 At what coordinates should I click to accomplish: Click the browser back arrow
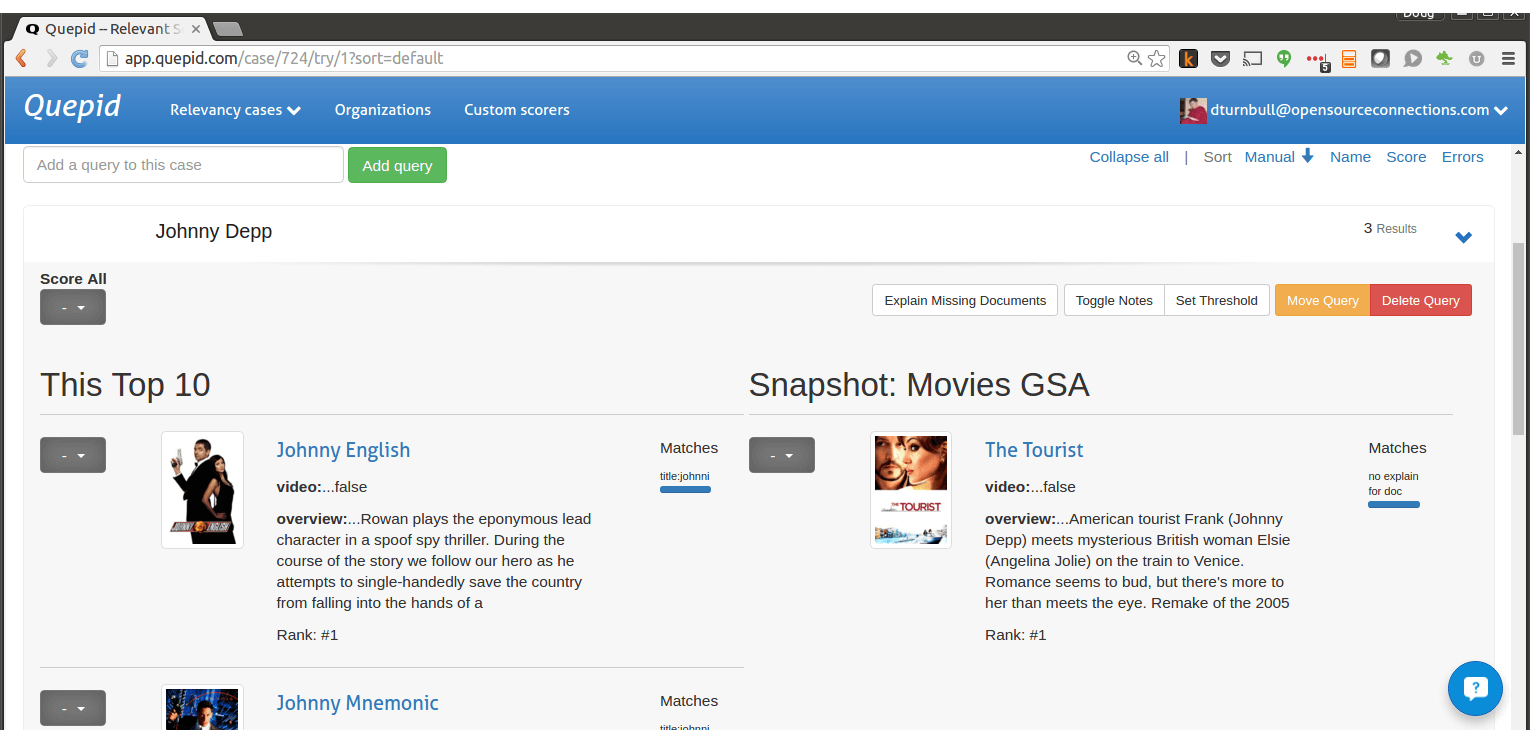(21, 59)
